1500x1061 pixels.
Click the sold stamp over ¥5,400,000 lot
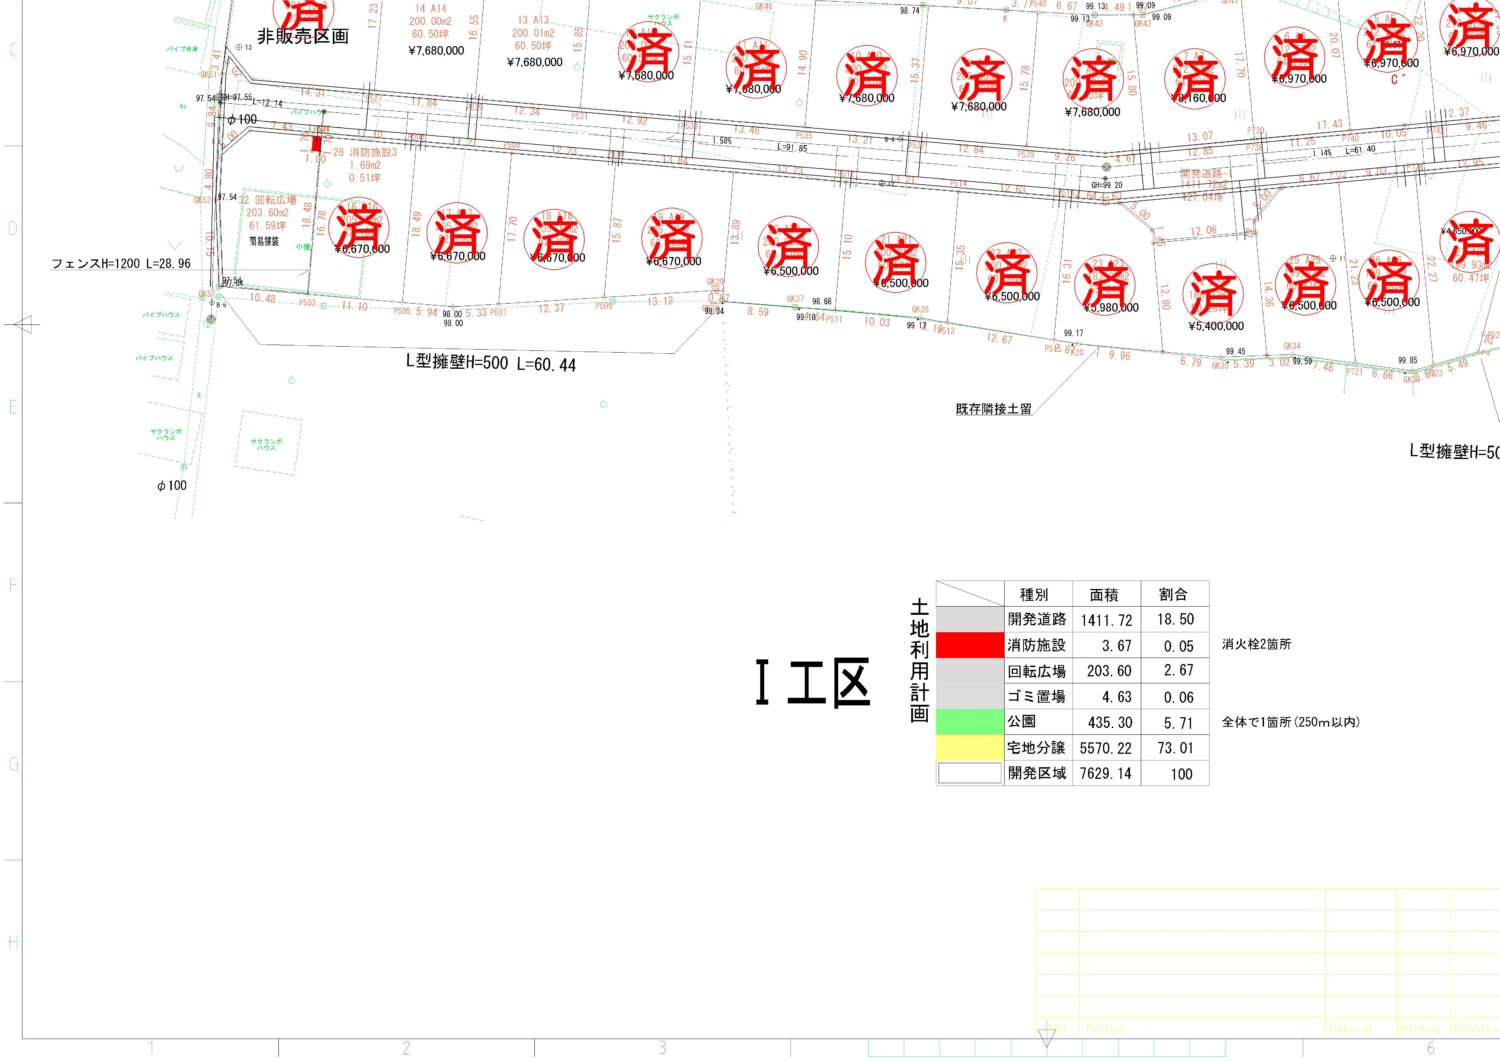(x=1213, y=295)
